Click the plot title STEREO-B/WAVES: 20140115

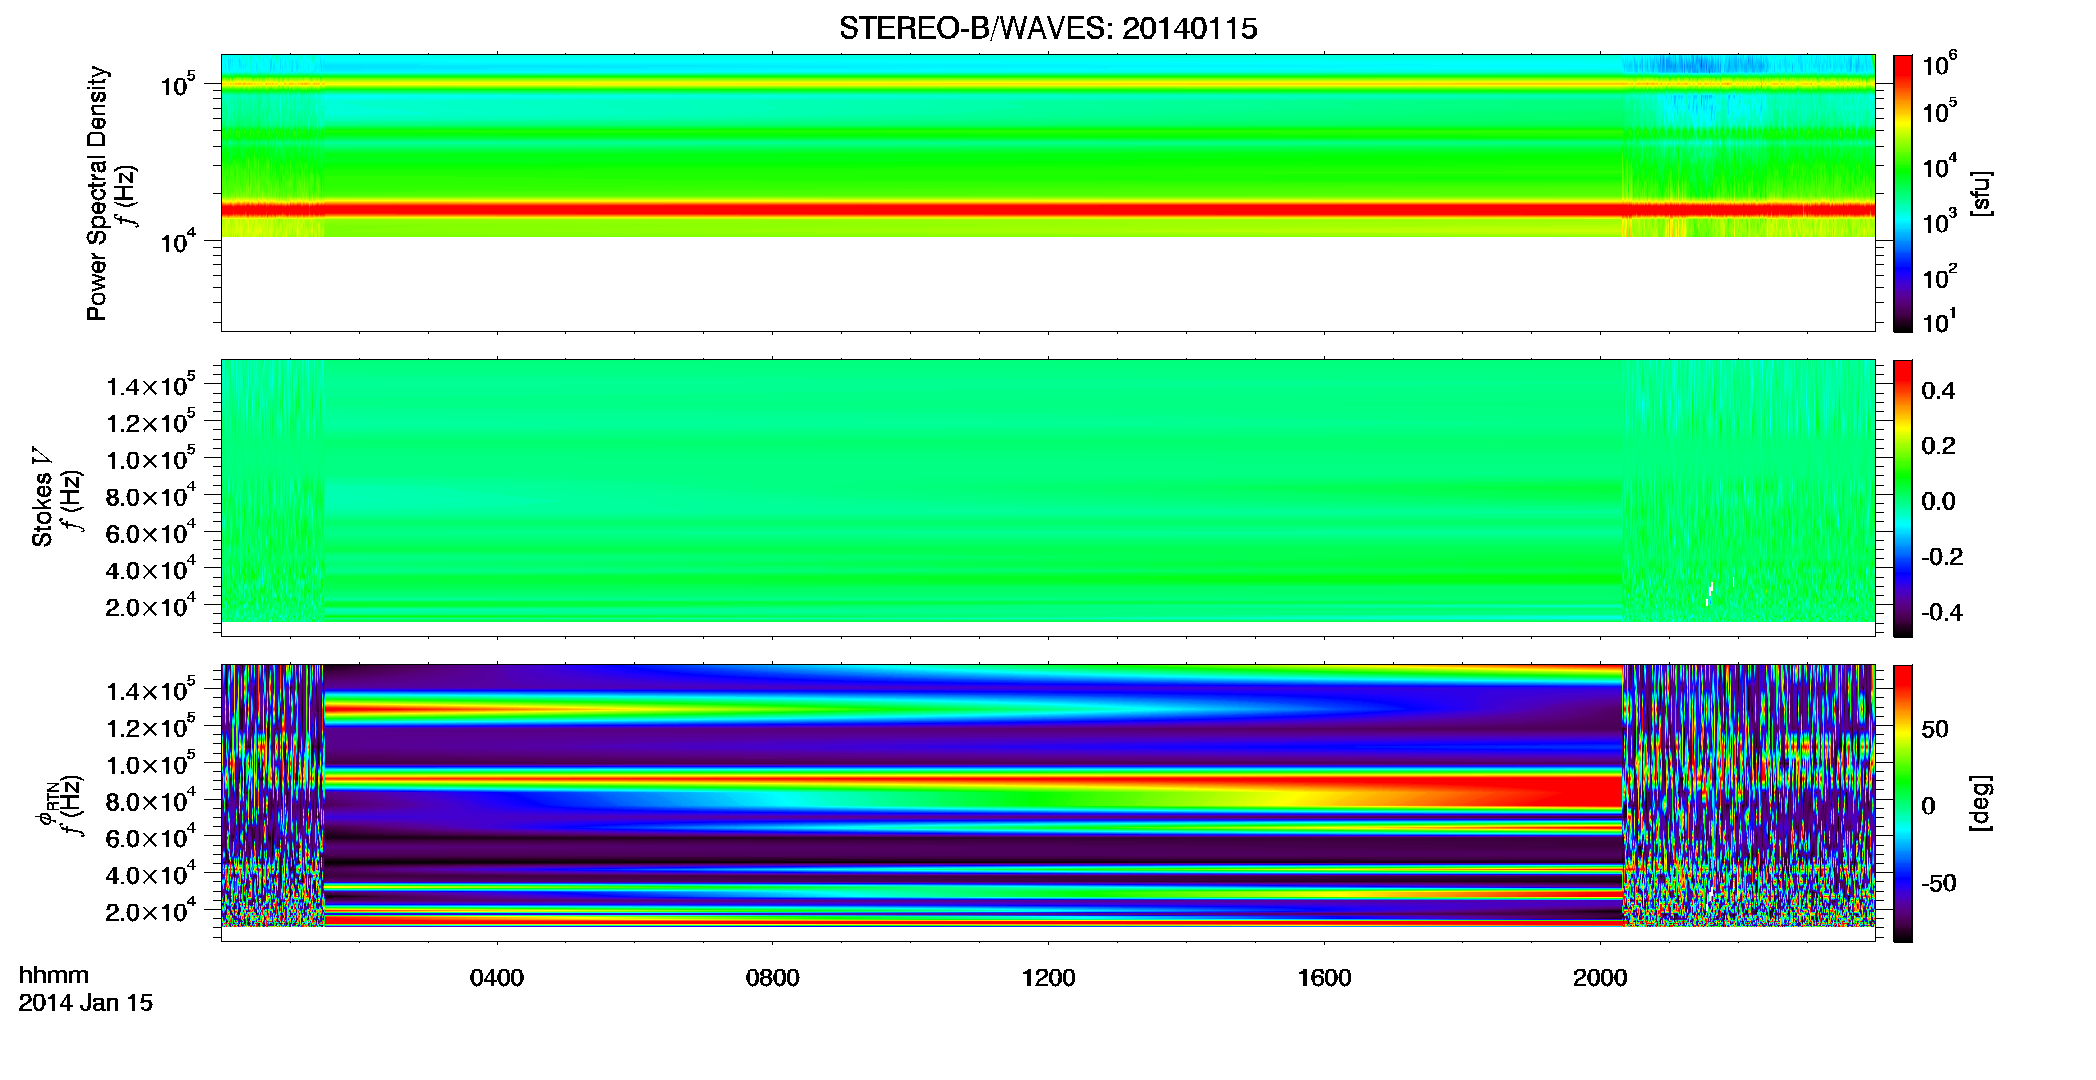(x=1047, y=28)
